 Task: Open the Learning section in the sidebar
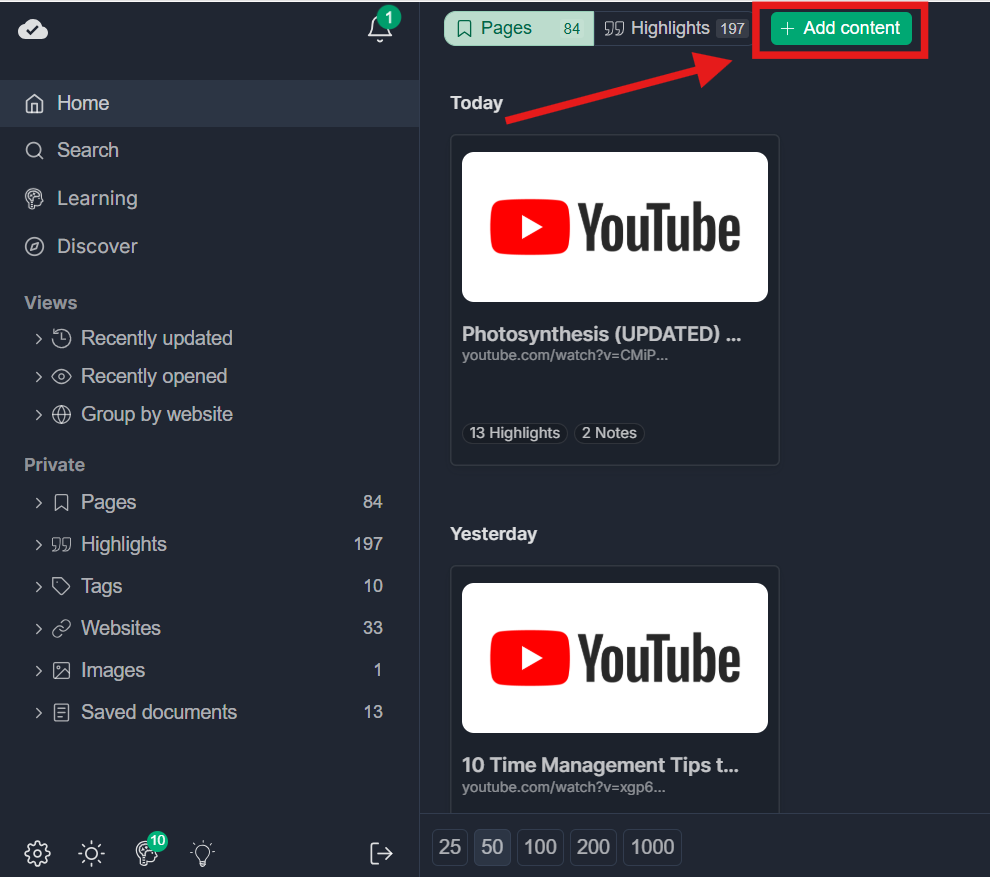click(97, 198)
